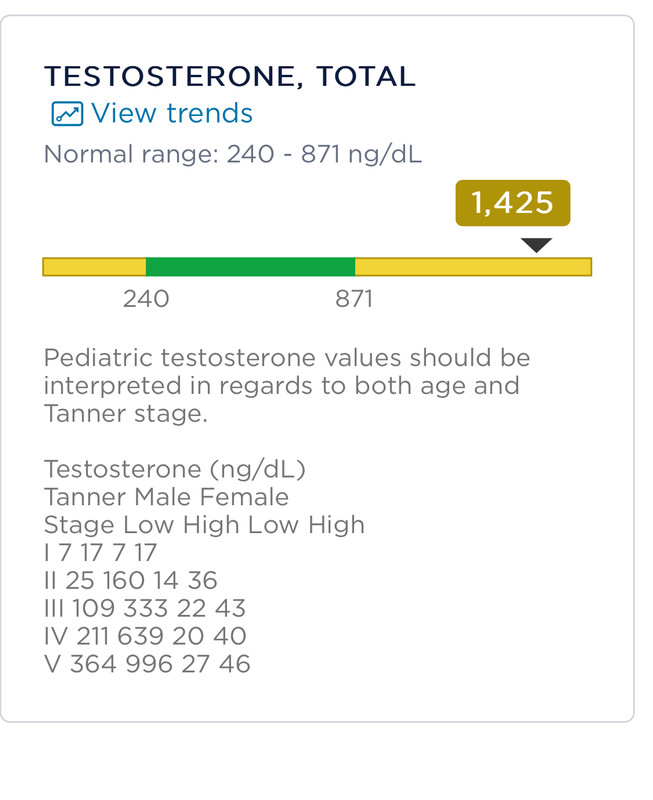Click the trends chart icon
The image size is (653, 800).
66,114
